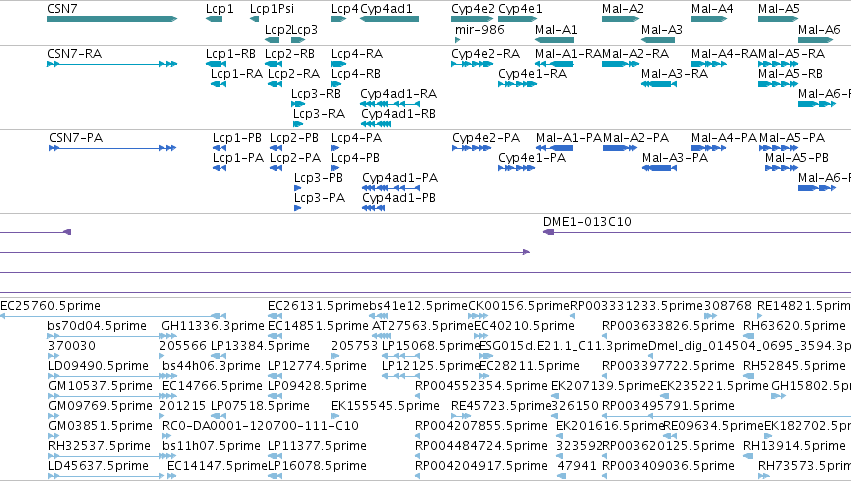Select the Lcp4-RA transcript label
The width and height of the screenshot is (851, 481).
point(357,54)
